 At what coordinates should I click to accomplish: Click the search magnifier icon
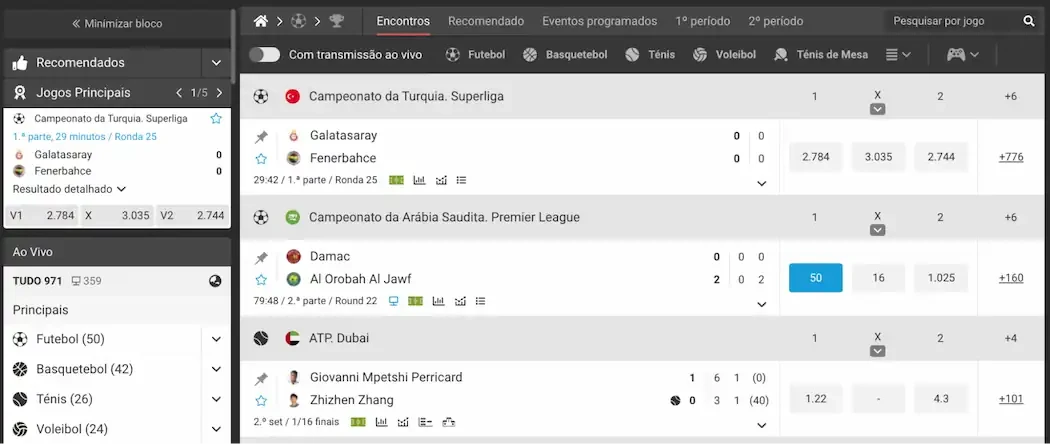point(1029,21)
